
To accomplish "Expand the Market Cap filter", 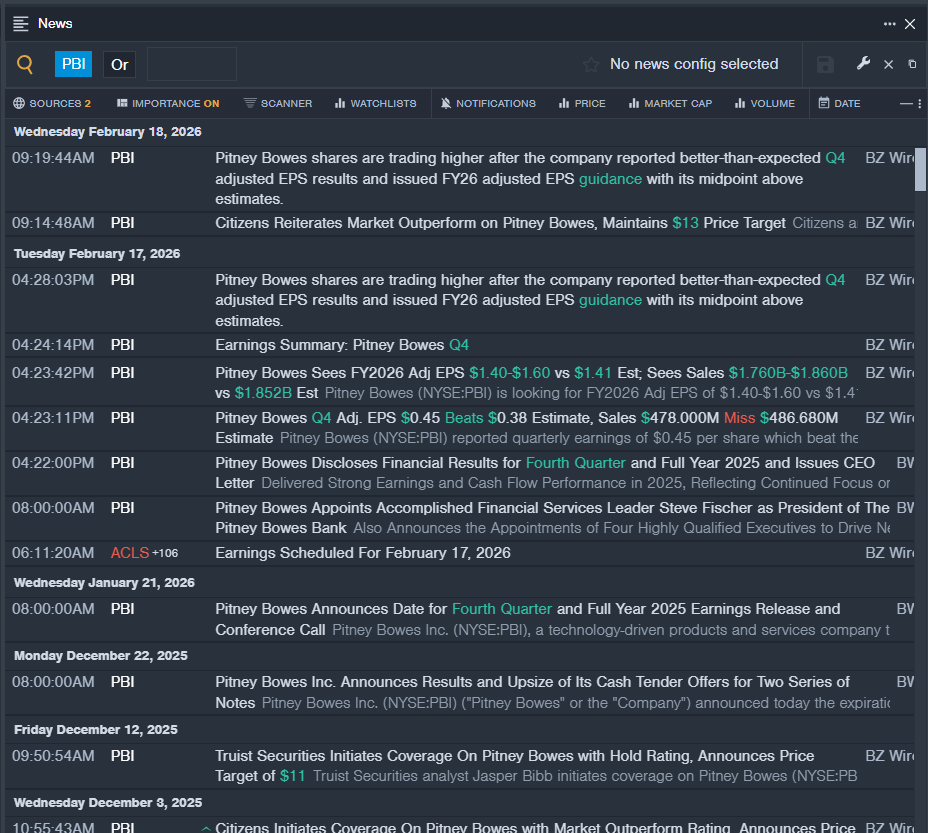I will [x=670, y=103].
